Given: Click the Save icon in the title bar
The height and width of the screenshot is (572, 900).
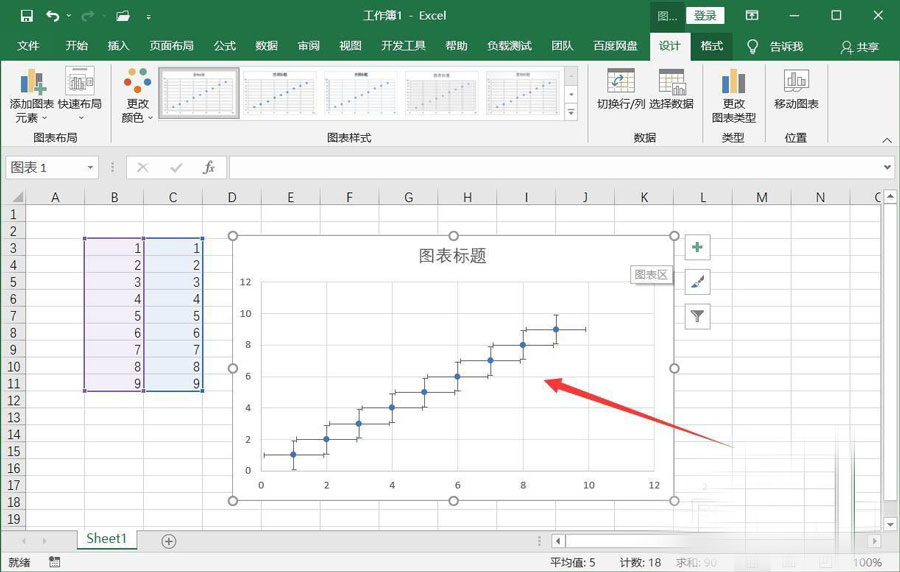Looking at the screenshot, I should (26, 16).
